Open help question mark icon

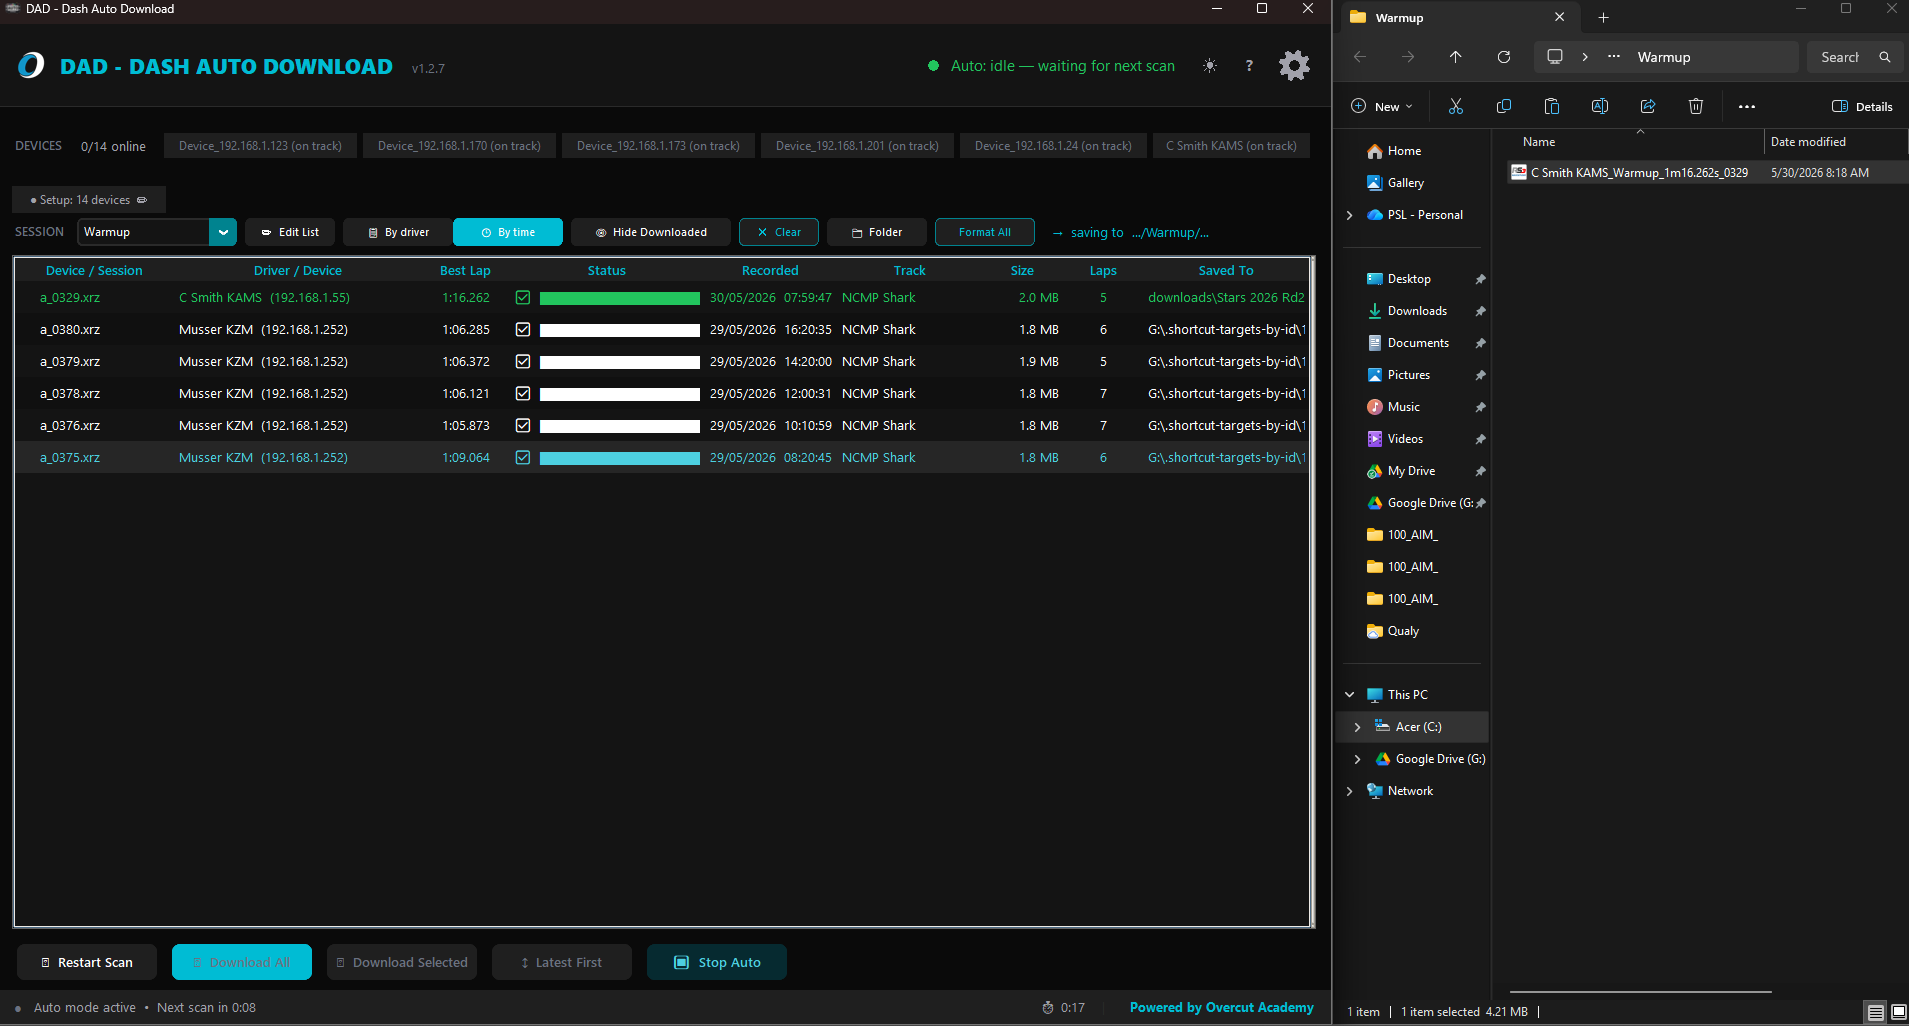pos(1249,66)
